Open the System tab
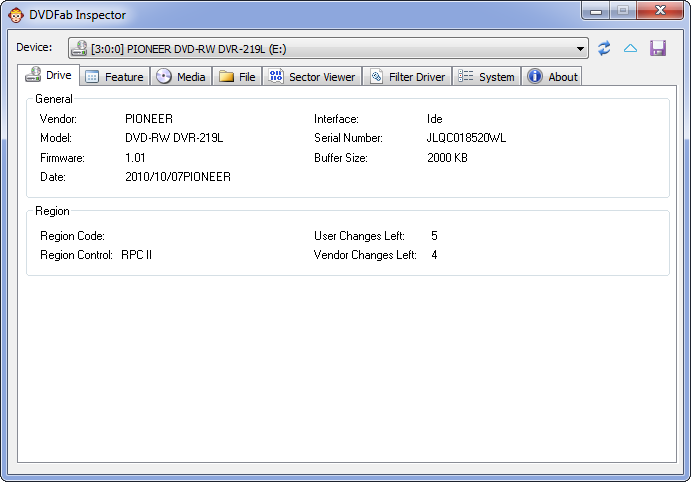The width and height of the screenshot is (691, 482). tap(487, 77)
